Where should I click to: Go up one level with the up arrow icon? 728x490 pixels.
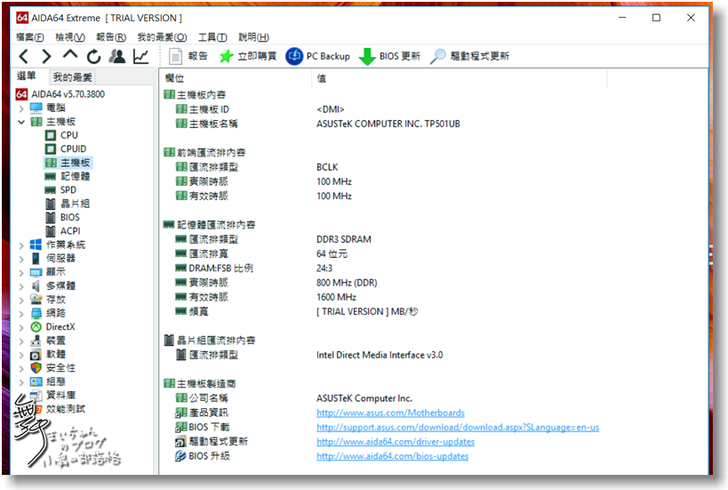pos(70,55)
